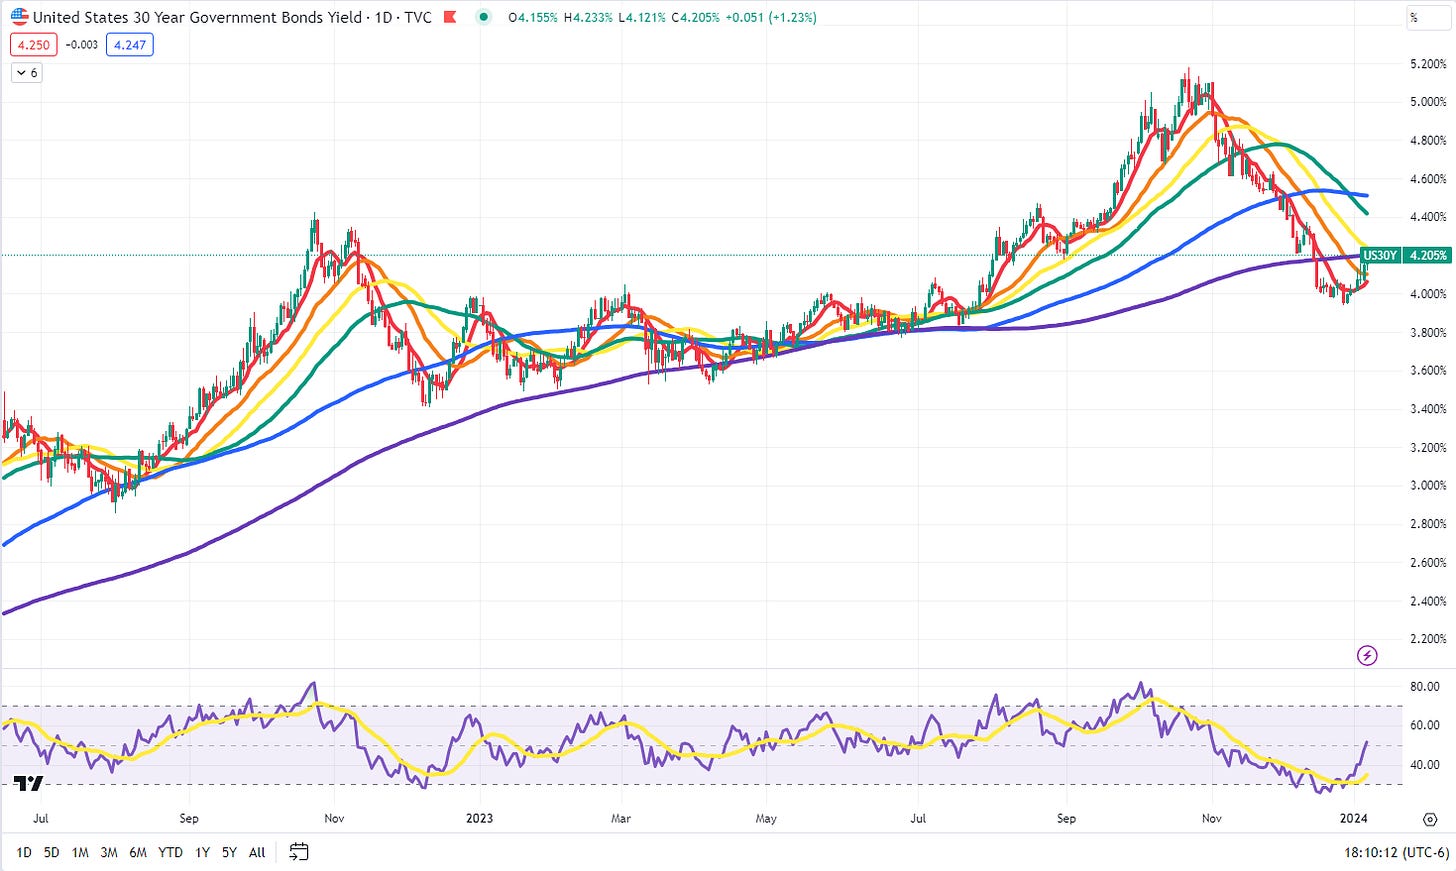Select the All time range
Viewport: 1456px width, 871px height.
[x=257, y=852]
